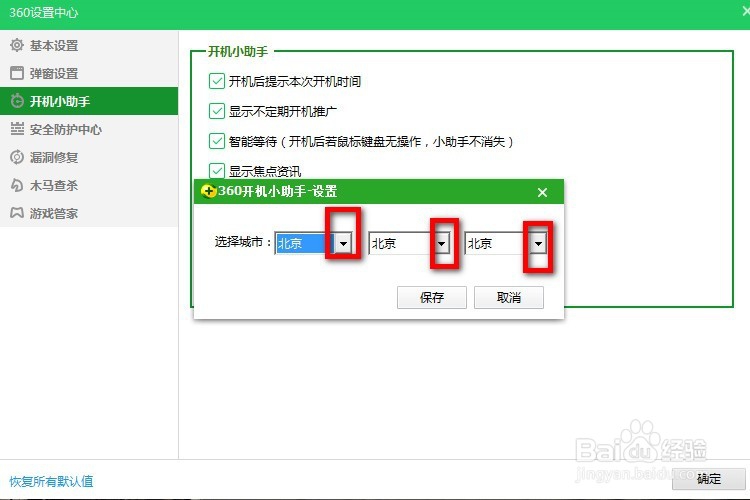750x500 pixels.
Task: Go to 安全防护中心 settings
Action: pyautogui.click(x=89, y=129)
